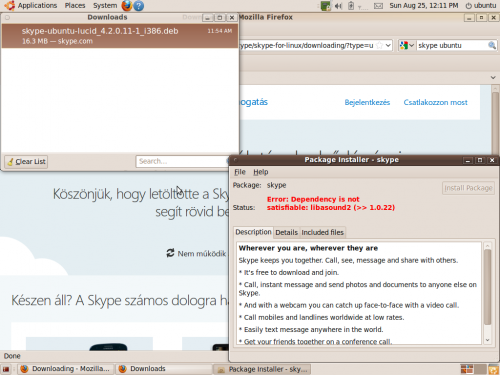Click description scrollbar down arrow
This screenshot has height=375, width=500.
[487, 340]
